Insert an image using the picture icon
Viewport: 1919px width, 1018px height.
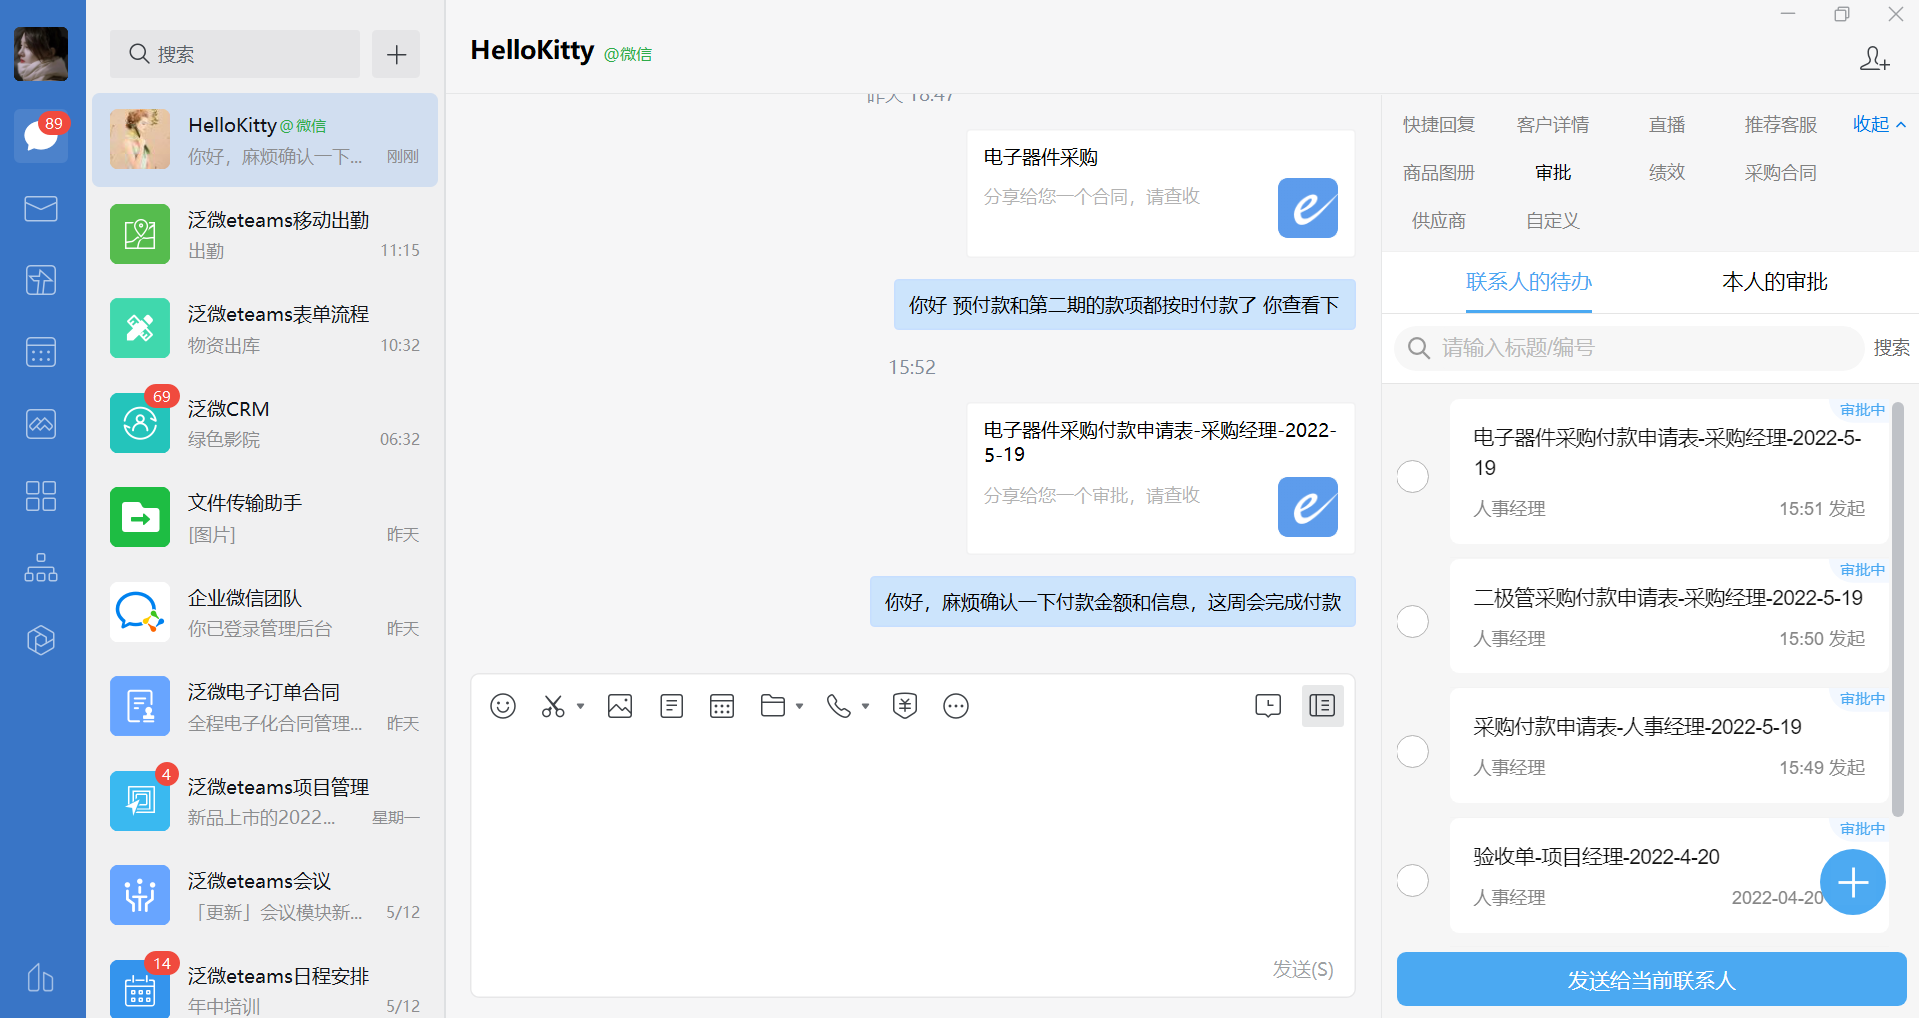[x=620, y=706]
